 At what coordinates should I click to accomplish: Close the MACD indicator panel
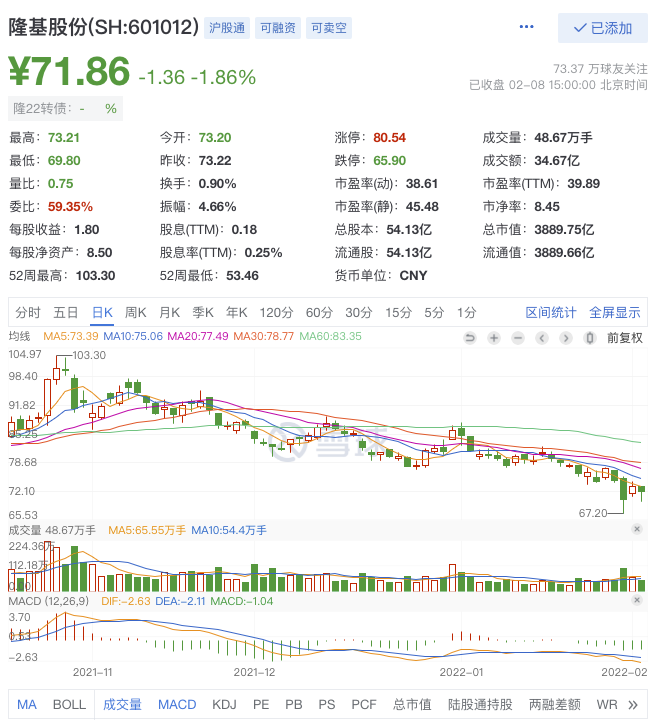637,600
